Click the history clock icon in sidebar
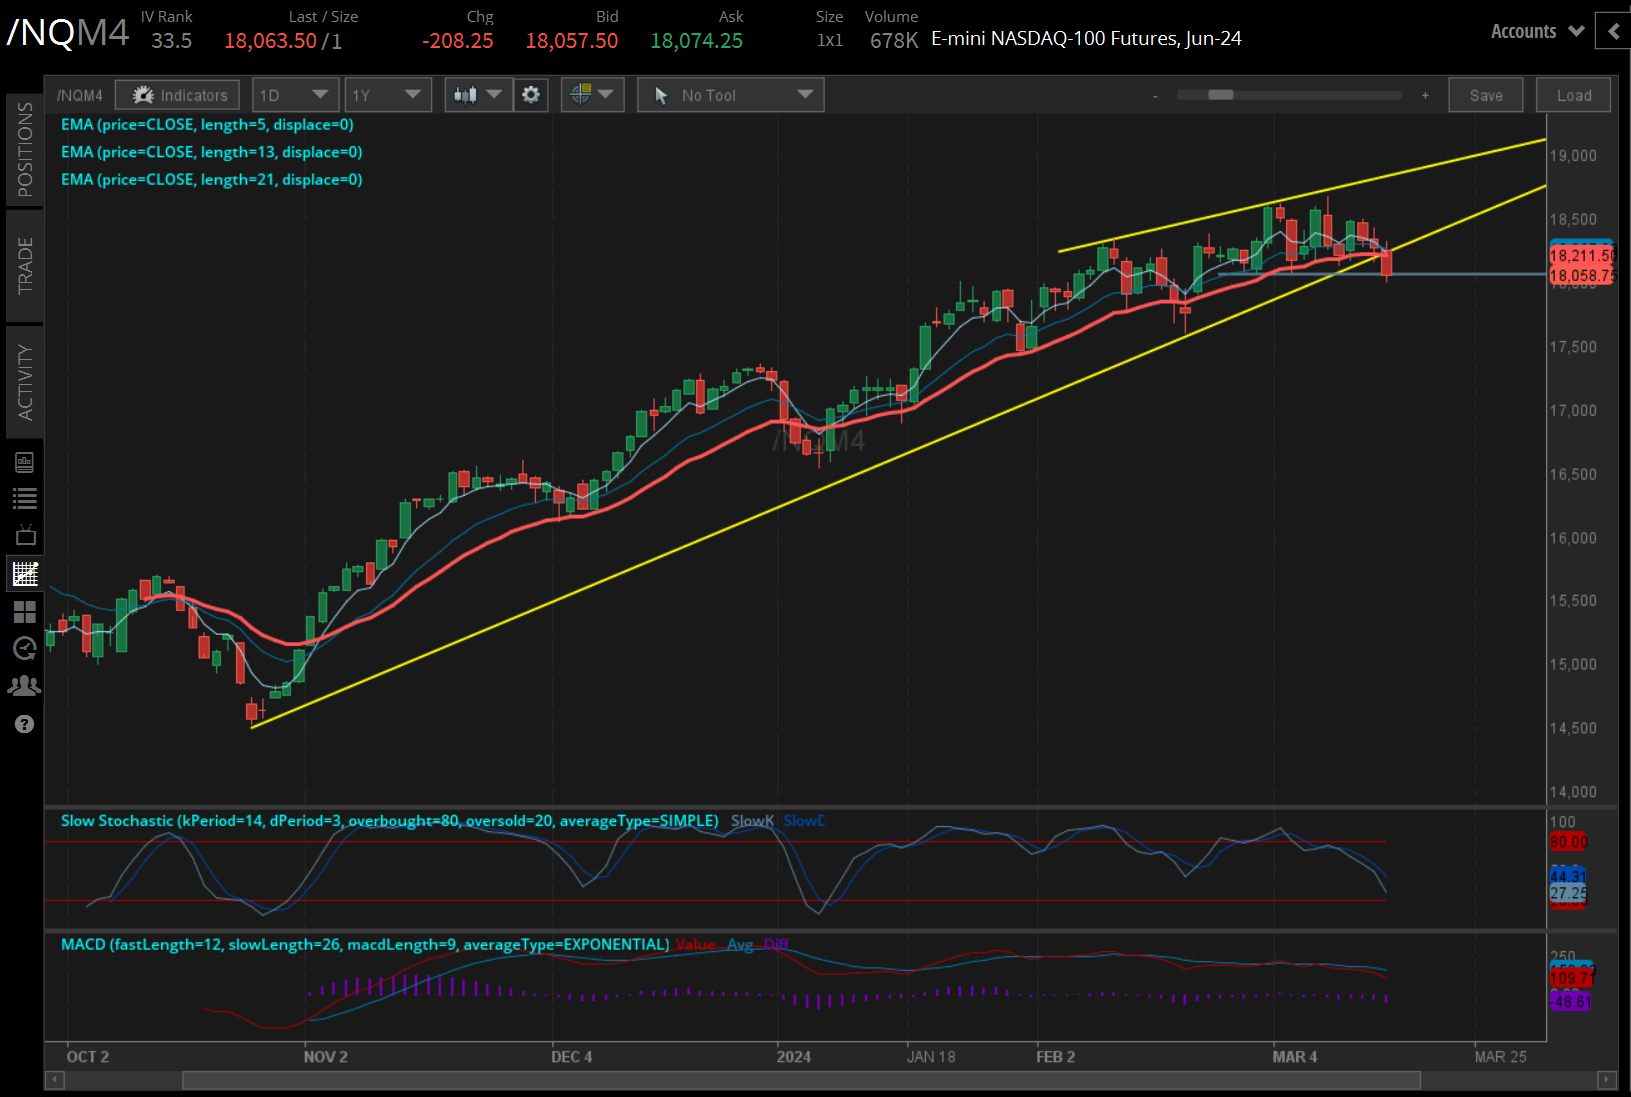 (25, 648)
